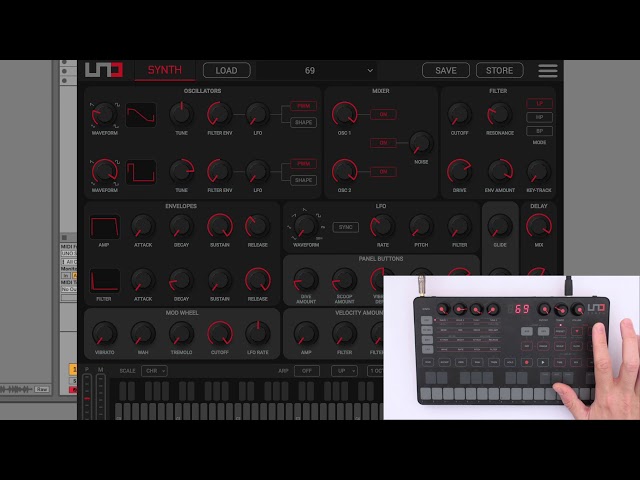Open the ARP direction UP dropdown

(344, 371)
